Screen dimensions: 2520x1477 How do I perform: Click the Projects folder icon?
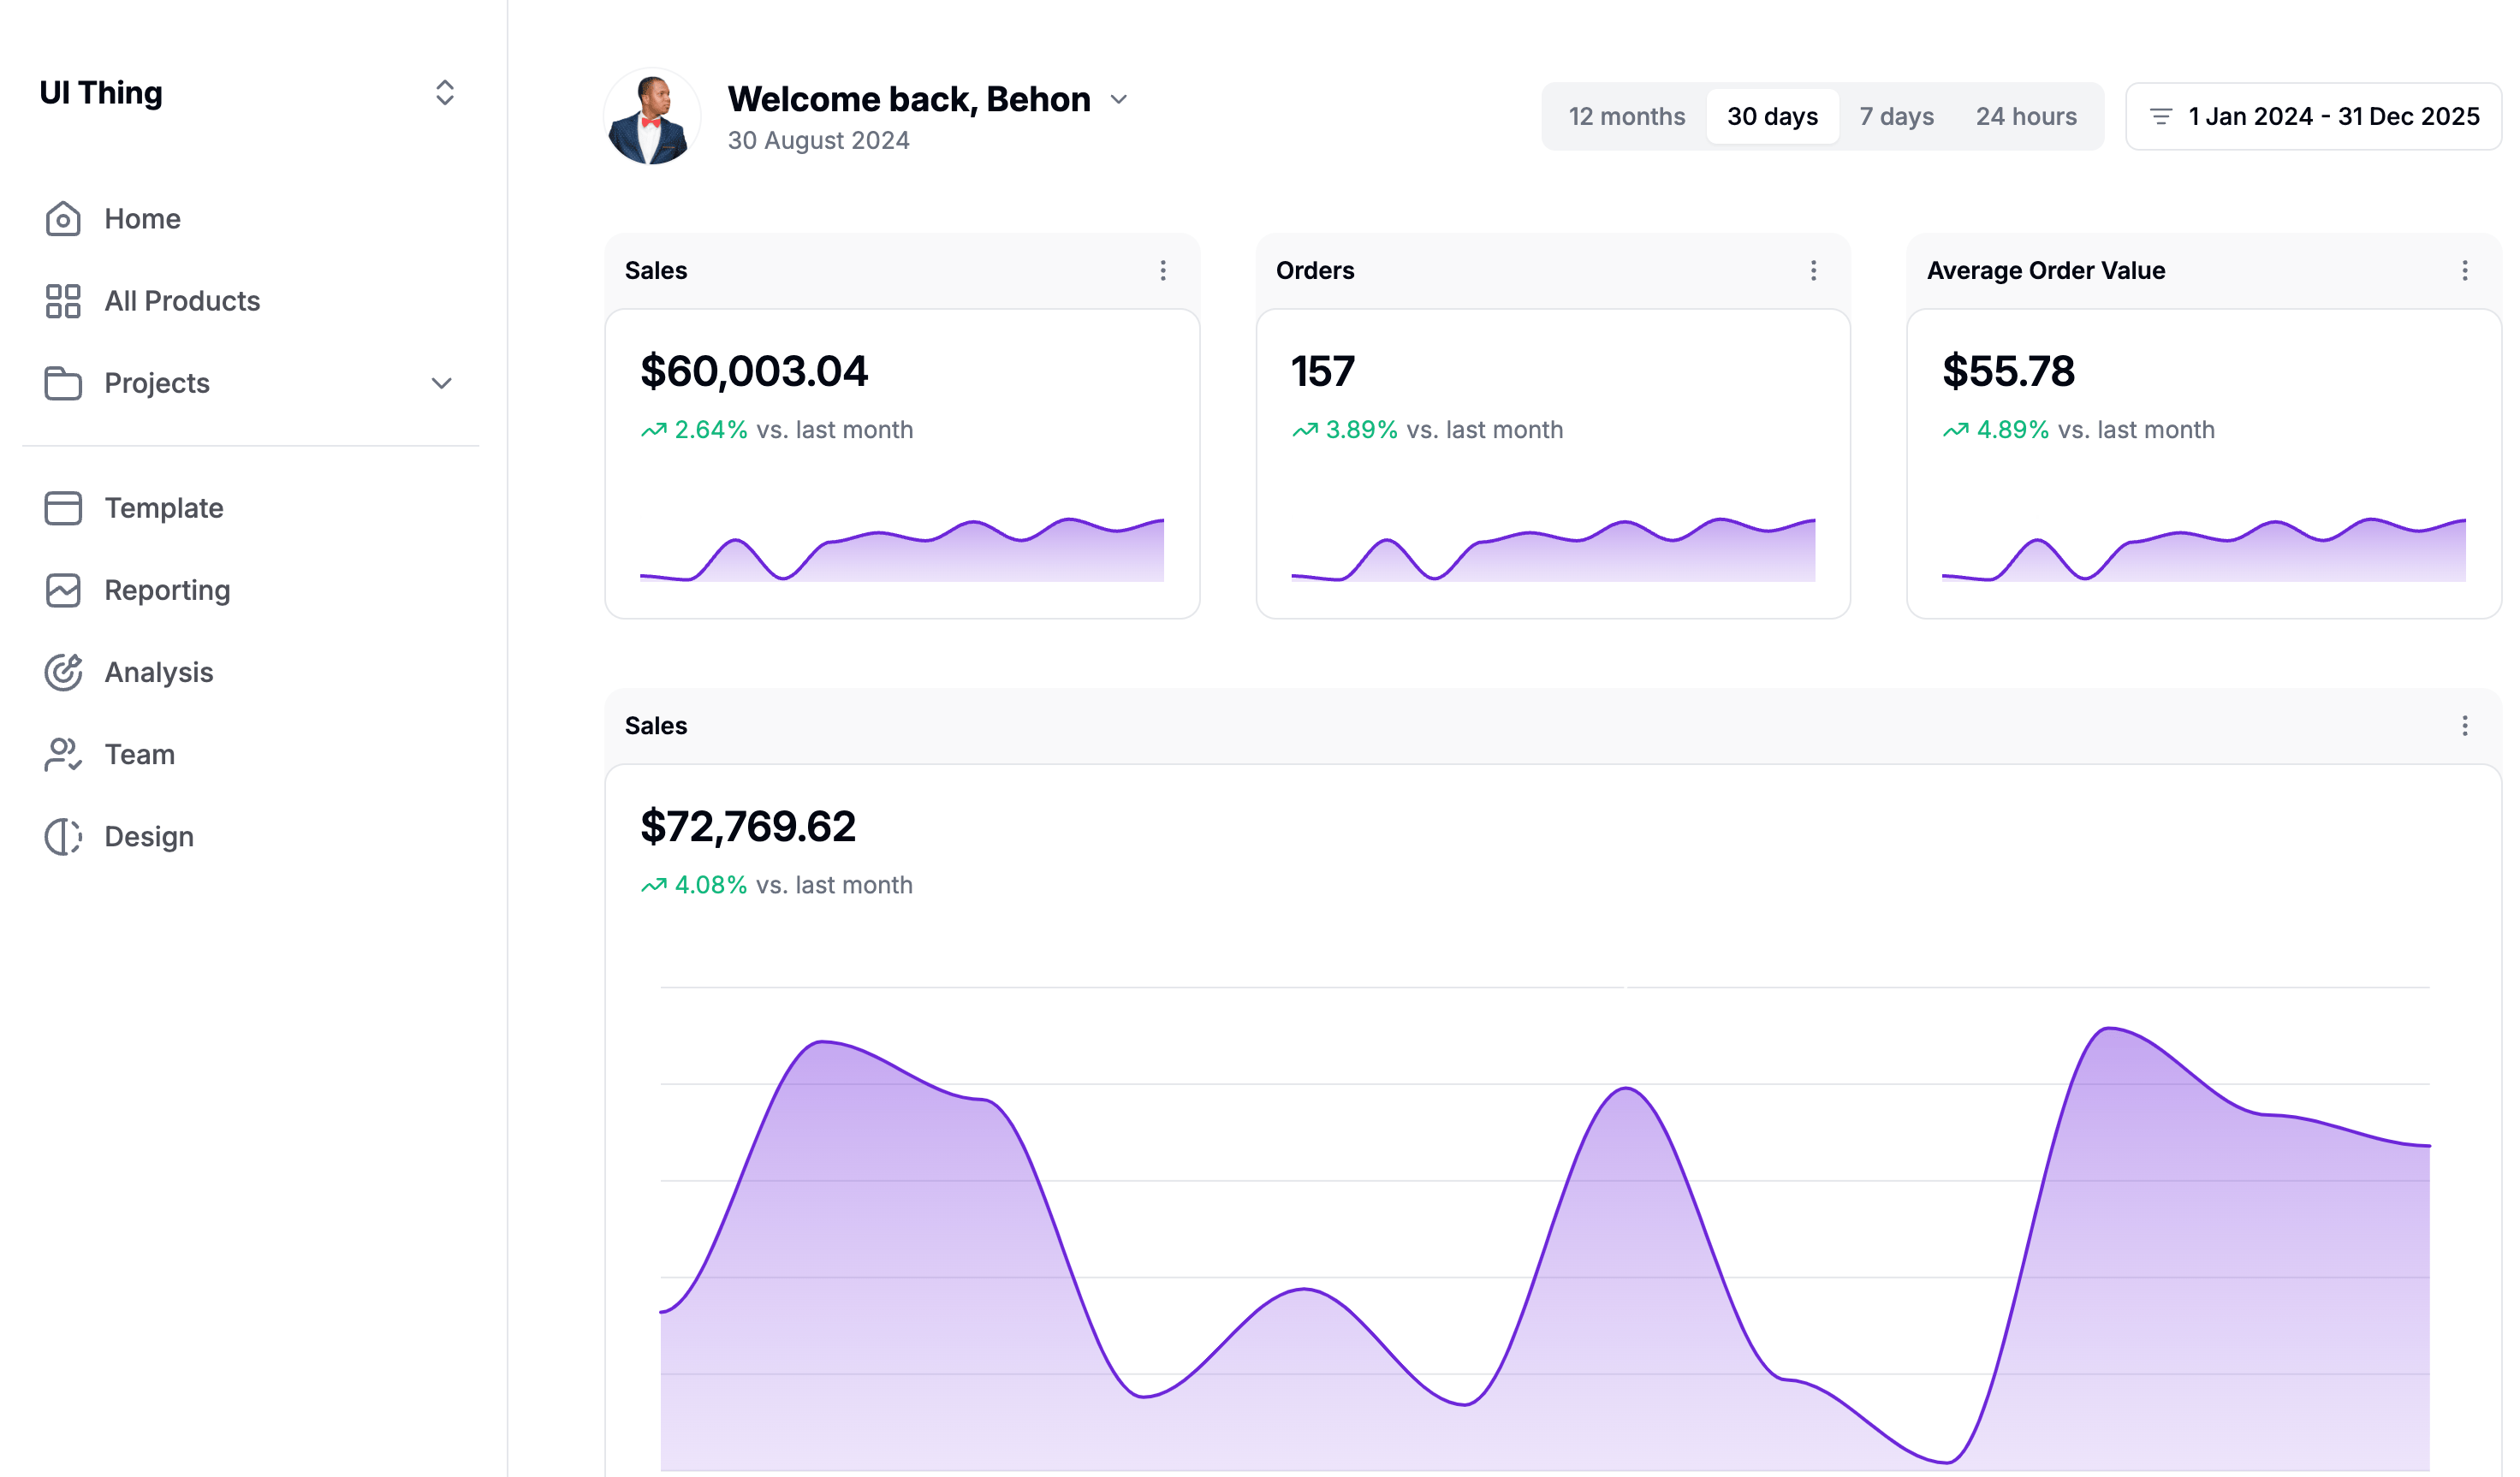click(x=62, y=382)
